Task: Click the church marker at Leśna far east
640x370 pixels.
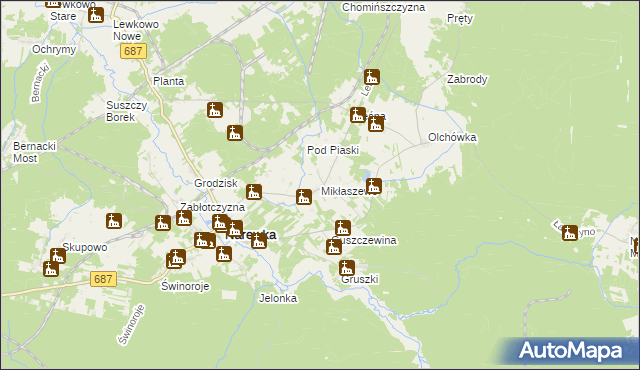Action: (x=570, y=233)
